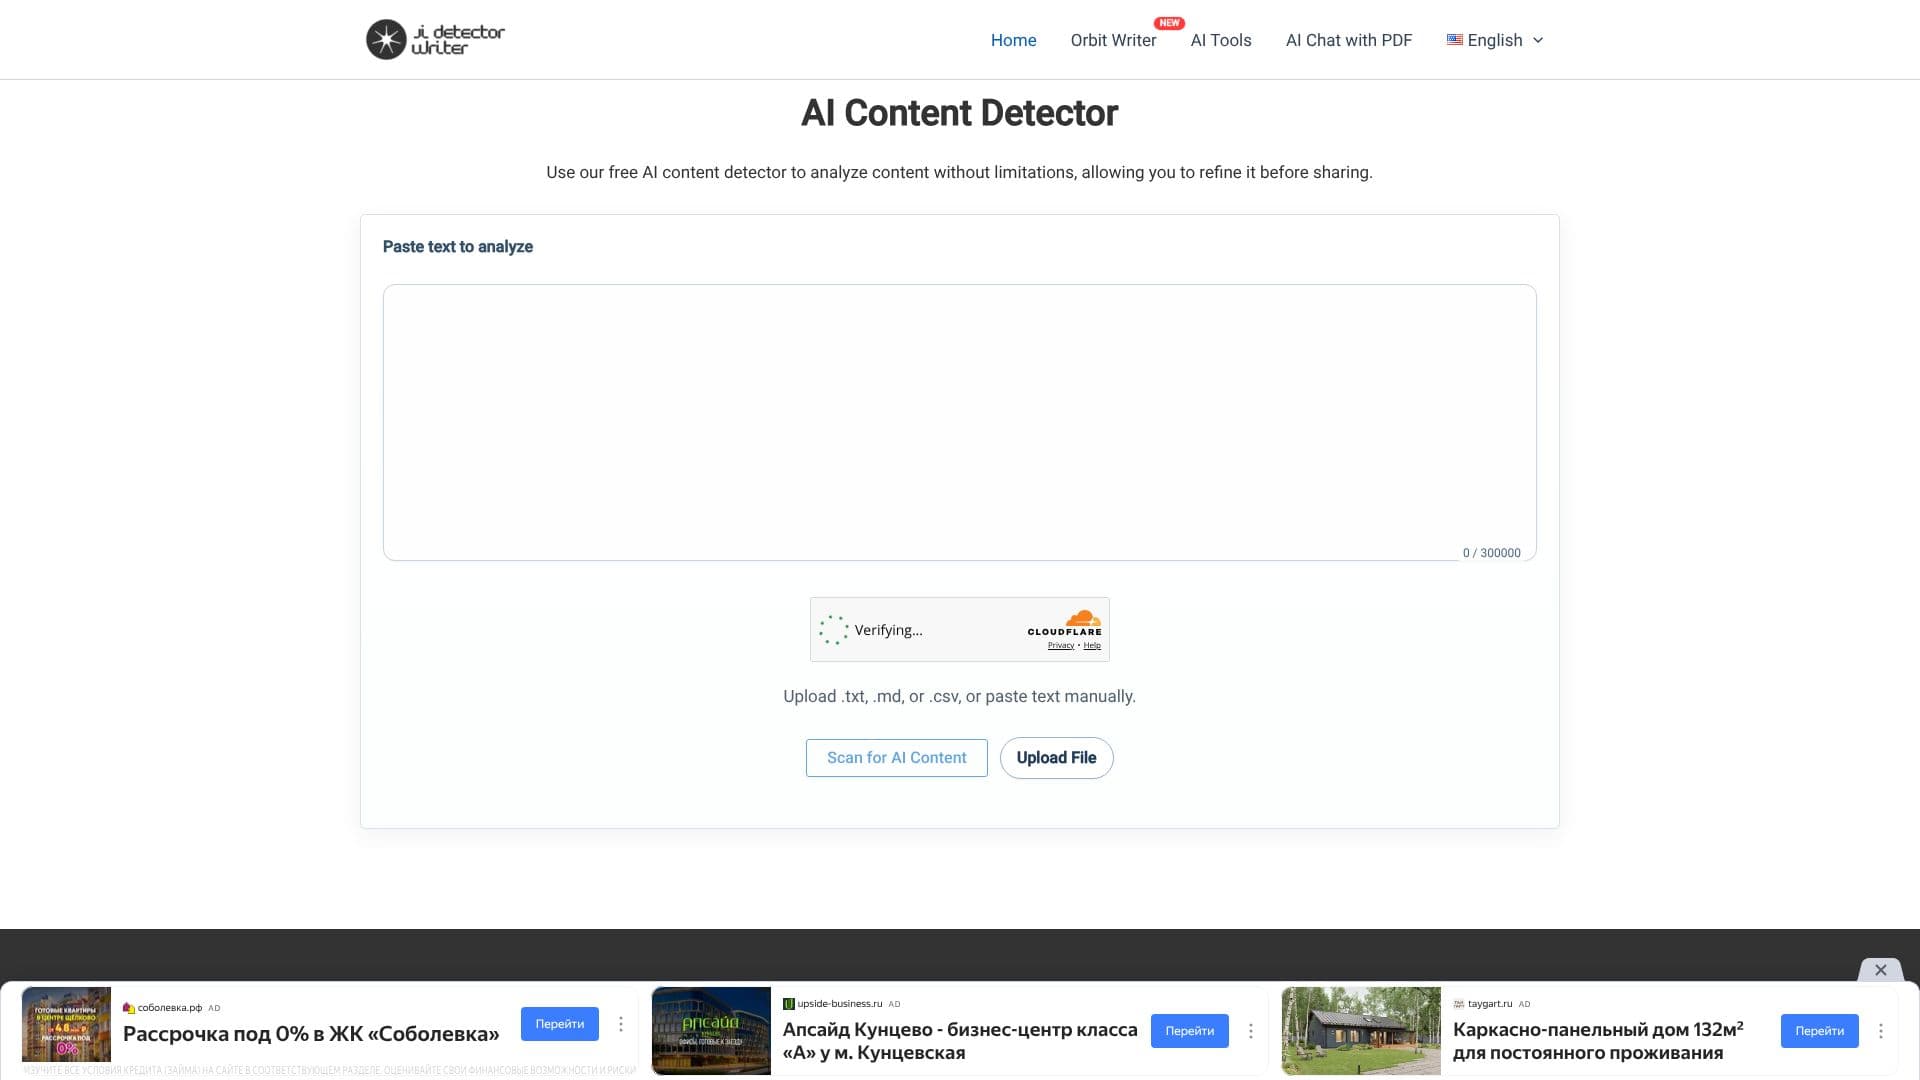This screenshot has height=1080, width=1920.
Task: Click the upside-business.ru favicon
Action: coord(789,1004)
